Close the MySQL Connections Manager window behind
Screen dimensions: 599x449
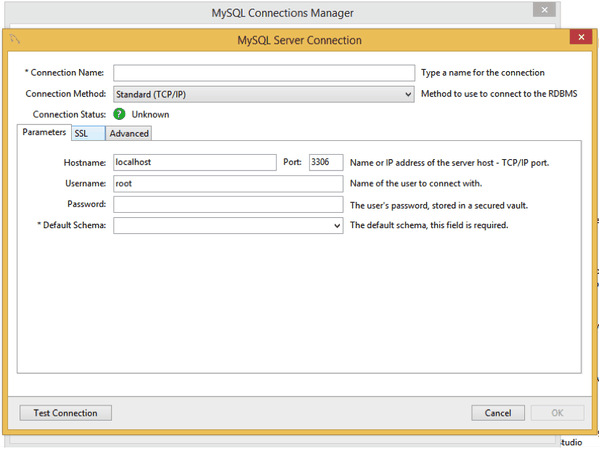[x=544, y=10]
